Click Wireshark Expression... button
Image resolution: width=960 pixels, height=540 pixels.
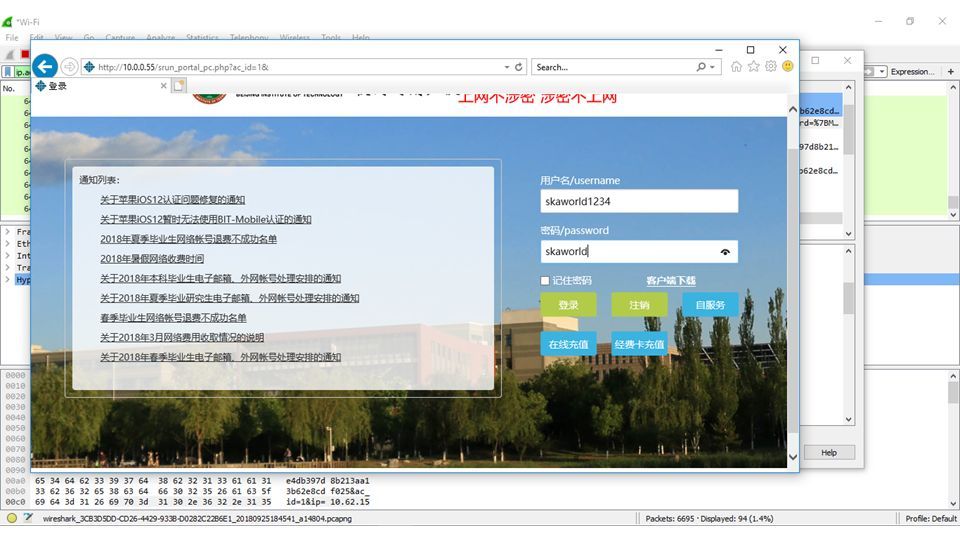point(912,72)
